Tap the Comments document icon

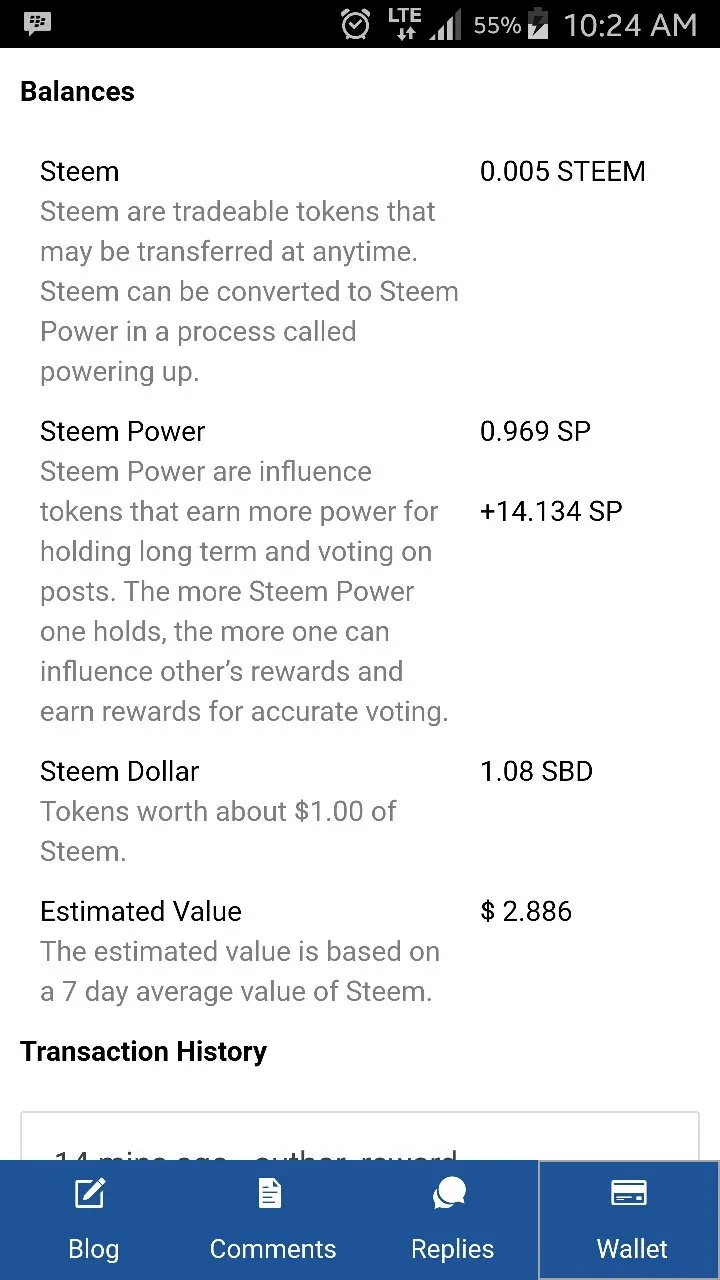pyautogui.click(x=270, y=1193)
